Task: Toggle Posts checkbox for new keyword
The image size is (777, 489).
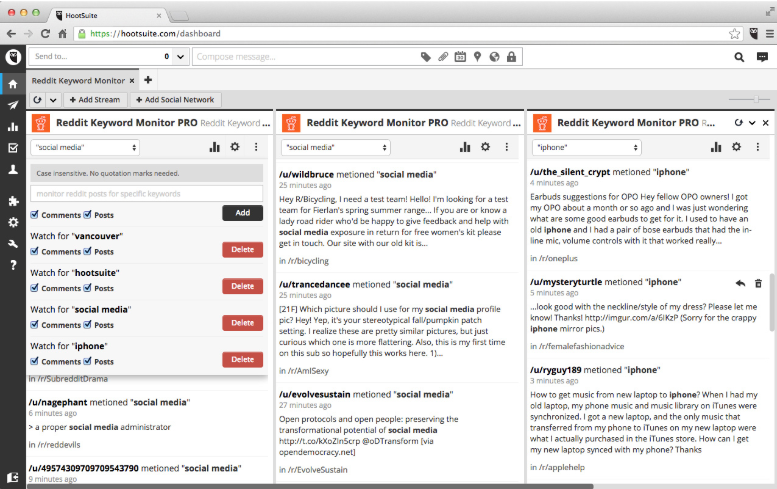Action: click(x=87, y=215)
